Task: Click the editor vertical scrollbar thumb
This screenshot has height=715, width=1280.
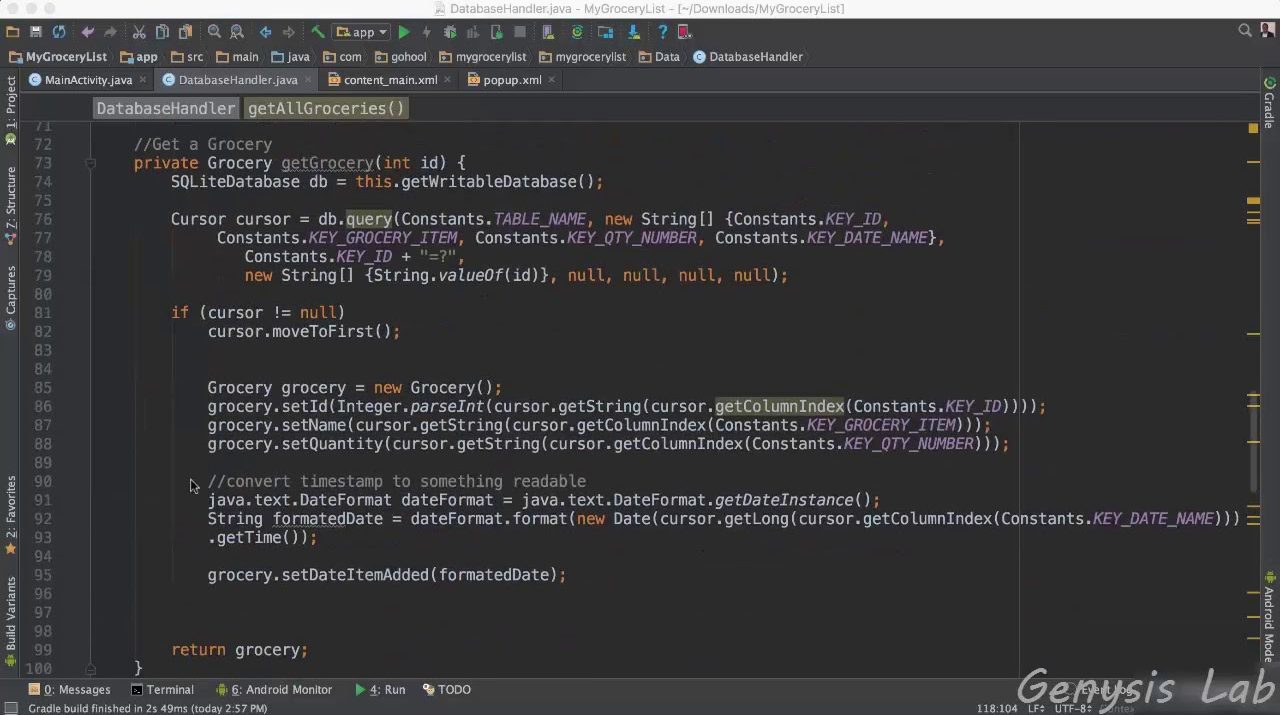Action: pos(1253,440)
